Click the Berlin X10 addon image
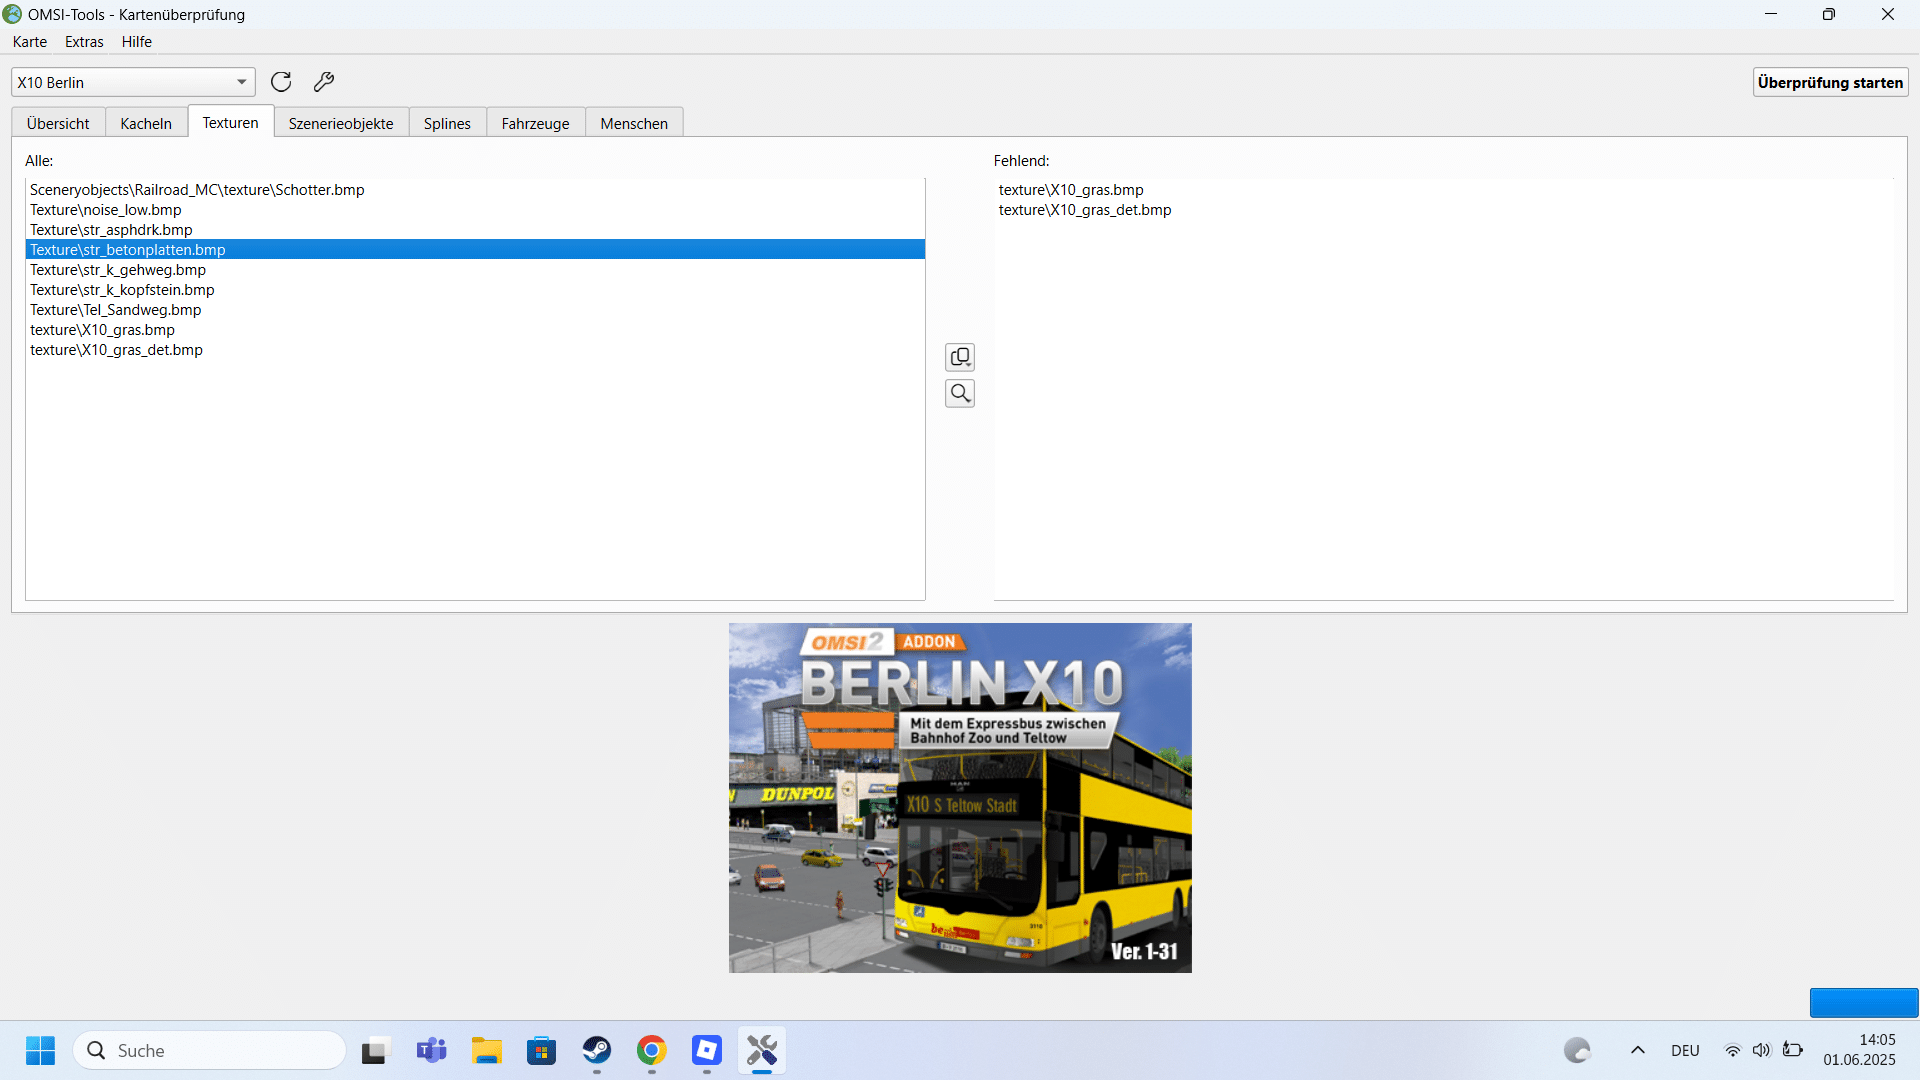The height and width of the screenshot is (1080, 1920). pos(960,798)
